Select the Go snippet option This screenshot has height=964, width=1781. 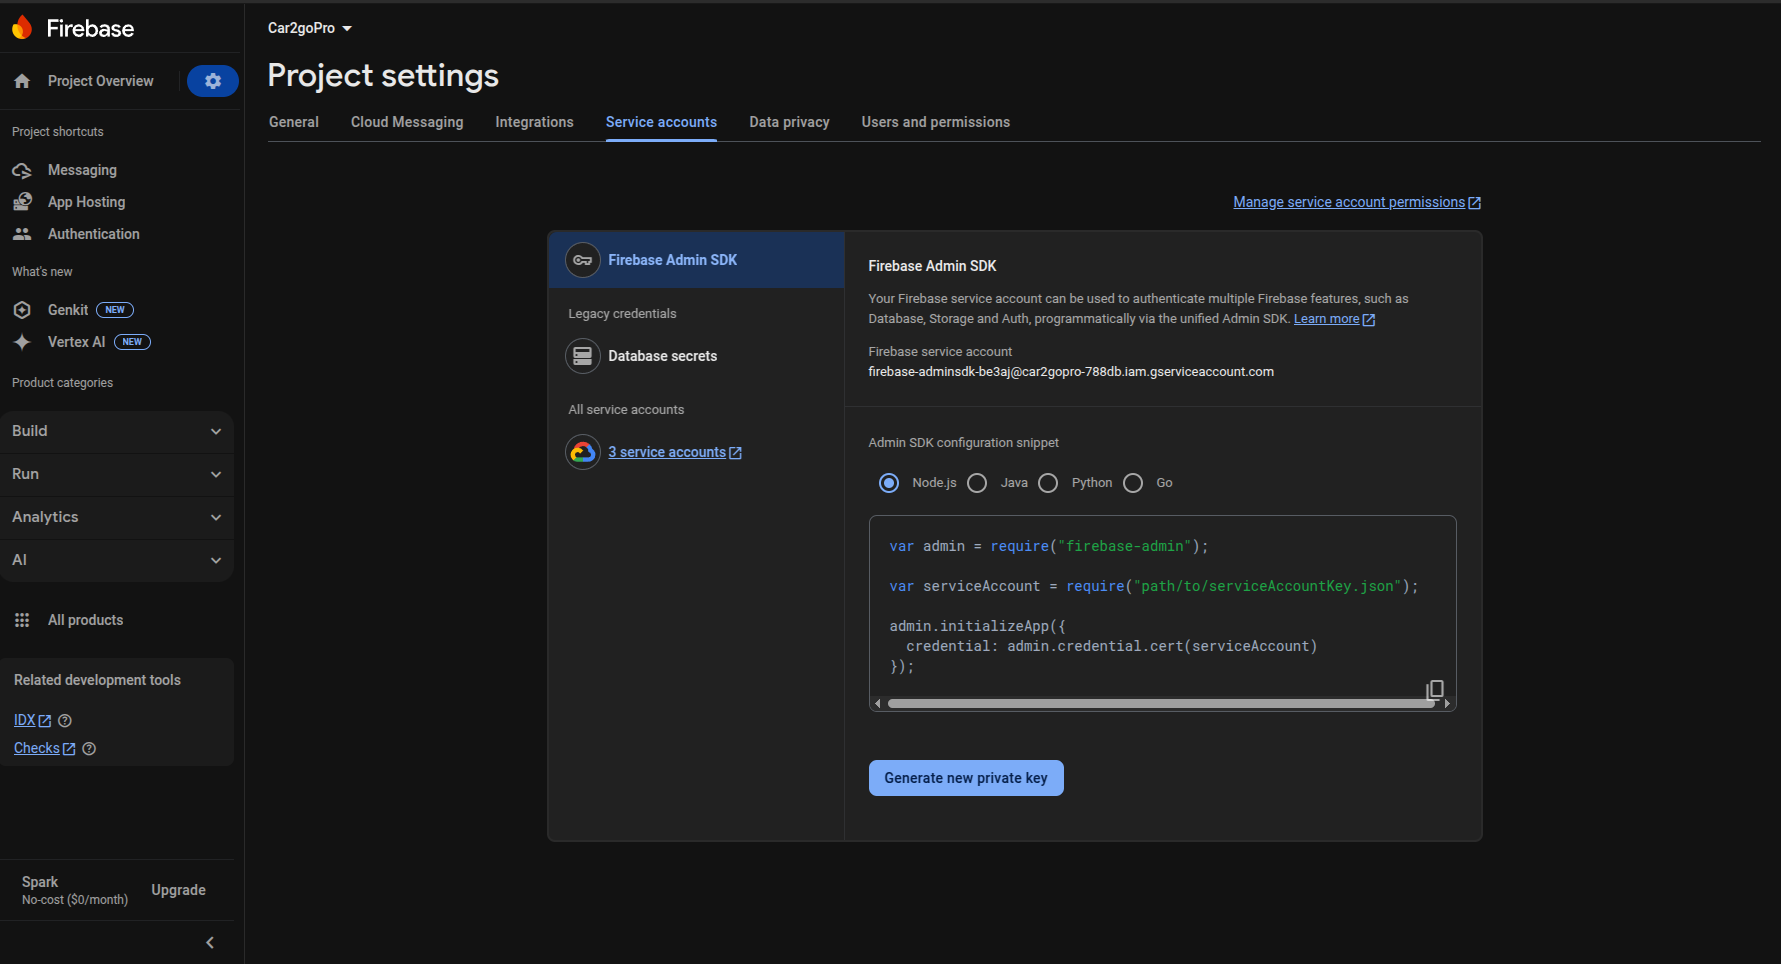(1133, 483)
